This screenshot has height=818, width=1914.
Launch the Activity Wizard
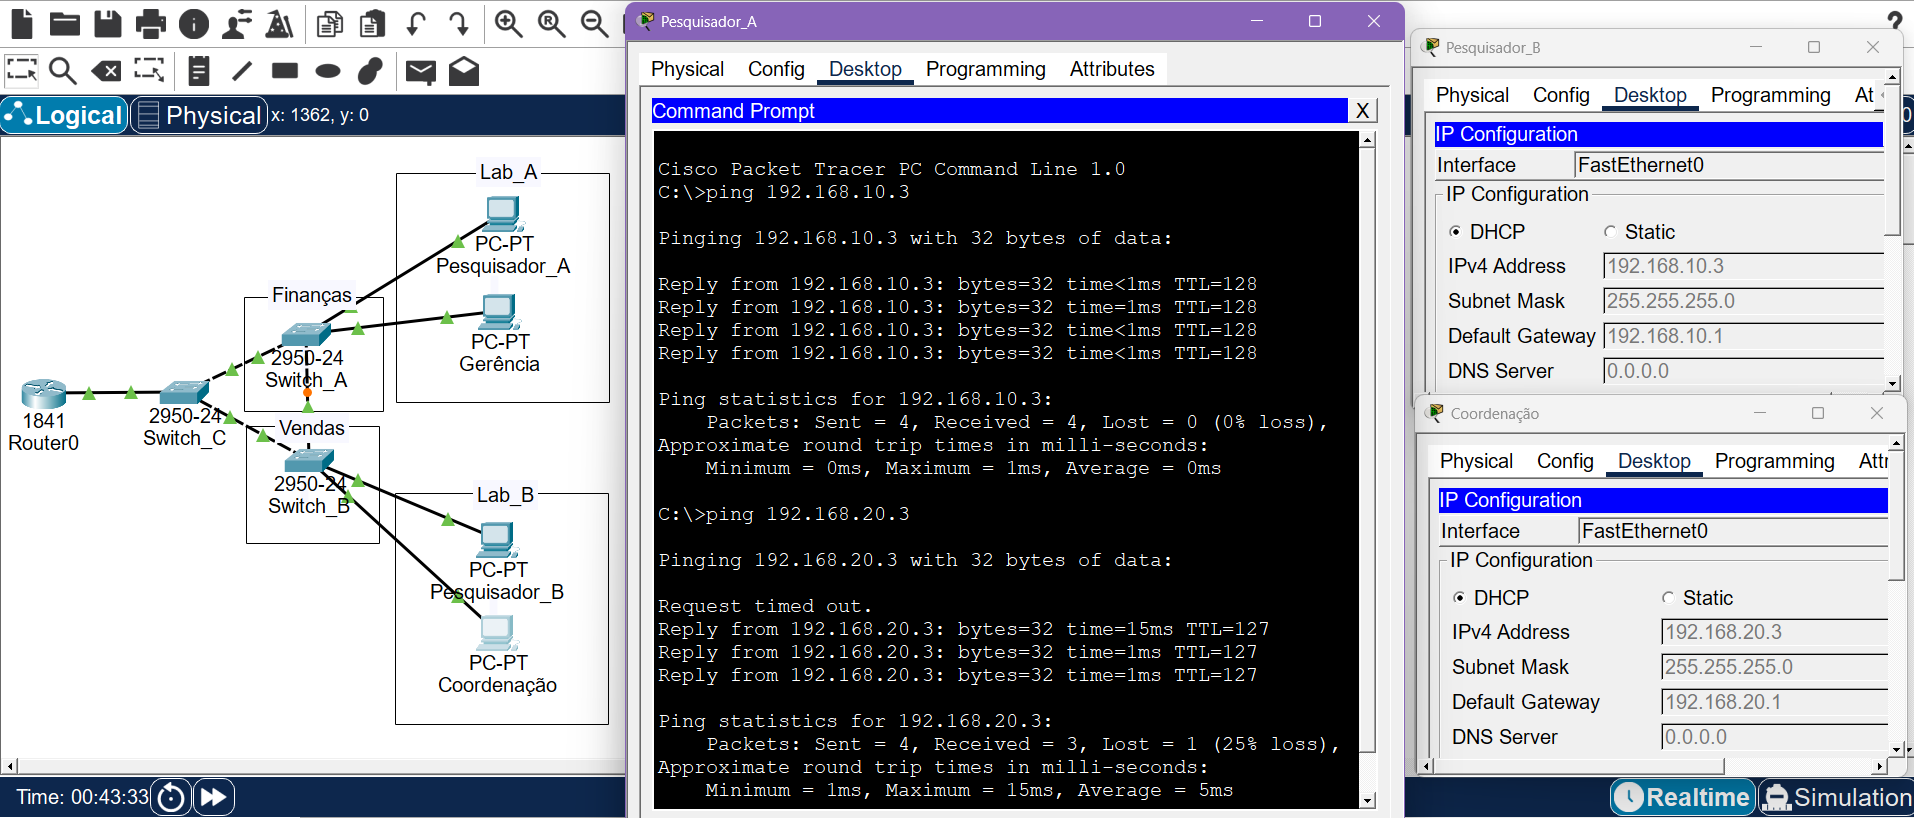point(280,23)
